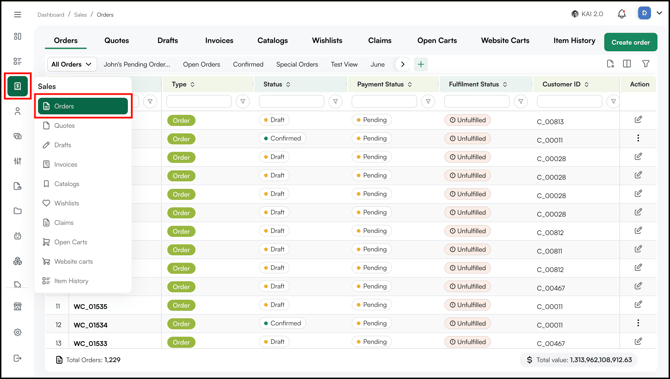This screenshot has height=379, width=670.
Task: Switch to the Drafts tab
Action: point(168,41)
